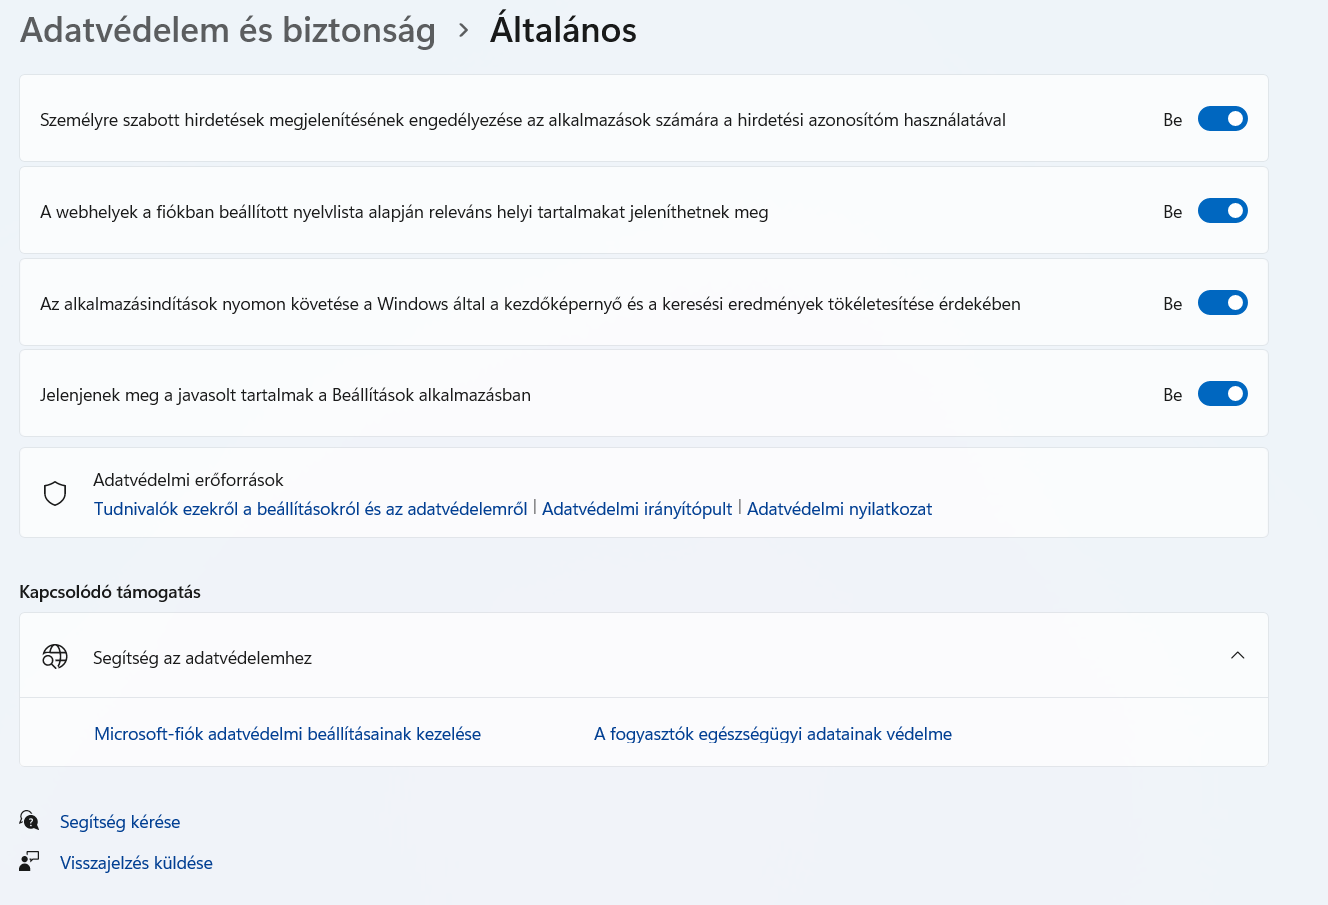
Task: Open A fogyasztók egészségügyi adatainak védelme link
Action: [x=772, y=734]
